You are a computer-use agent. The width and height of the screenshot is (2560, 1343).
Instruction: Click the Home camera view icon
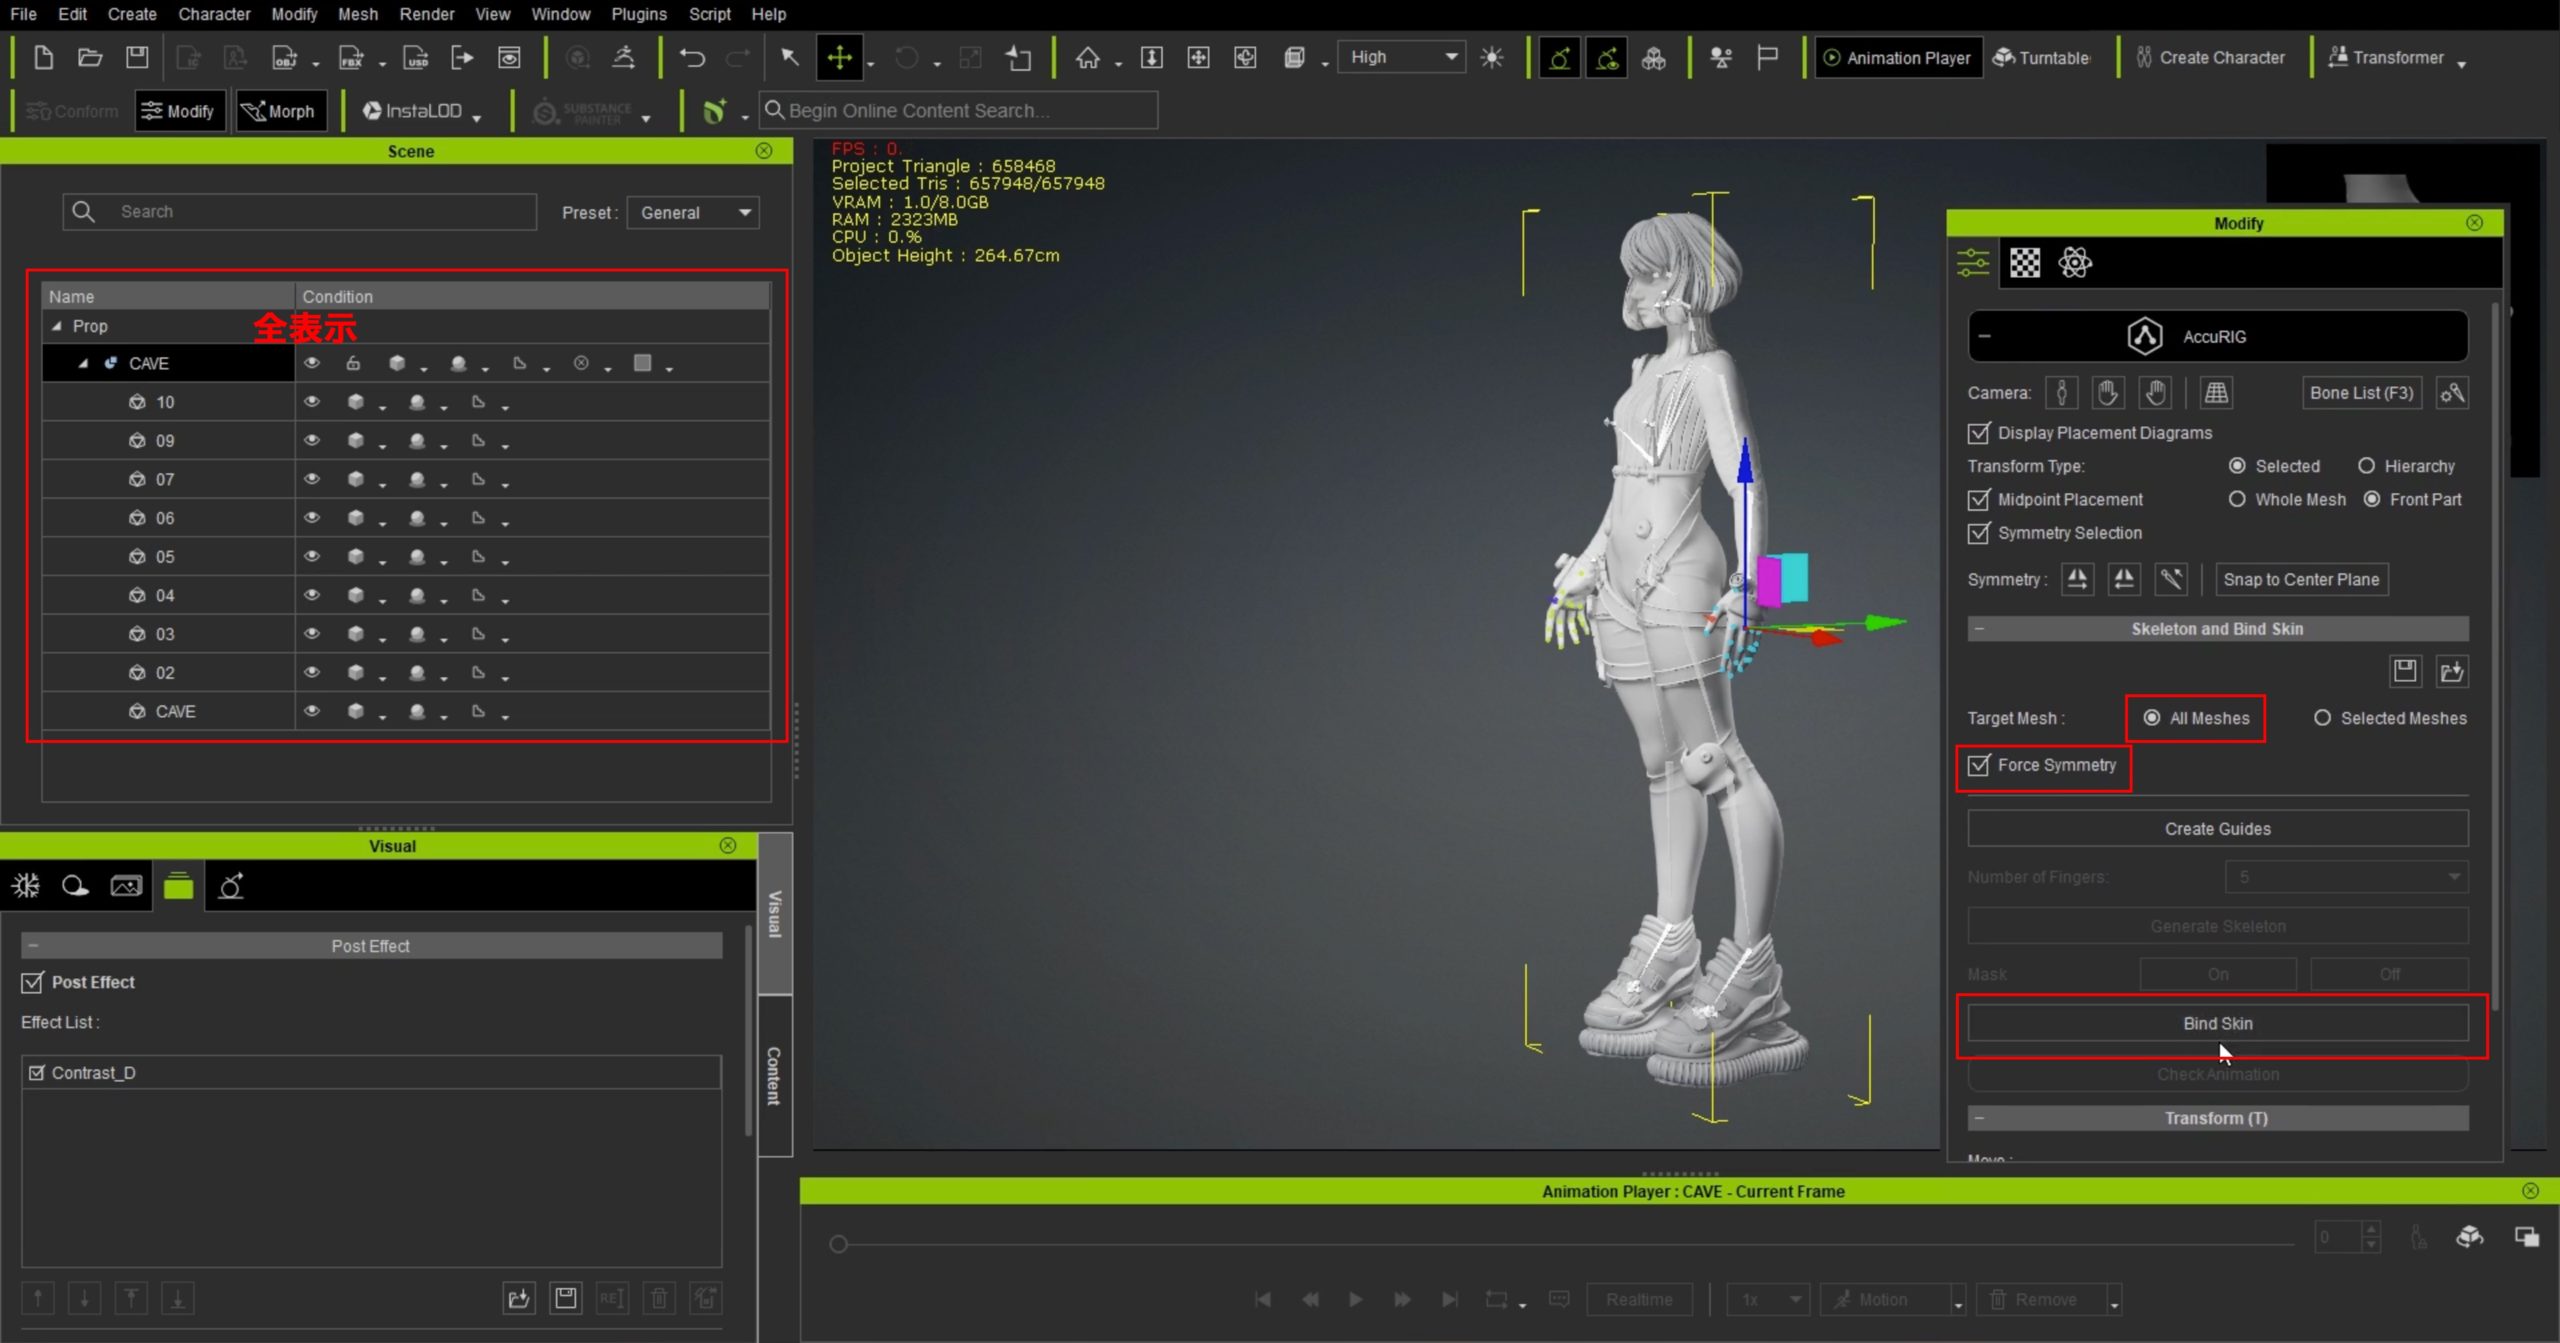coord(1087,58)
